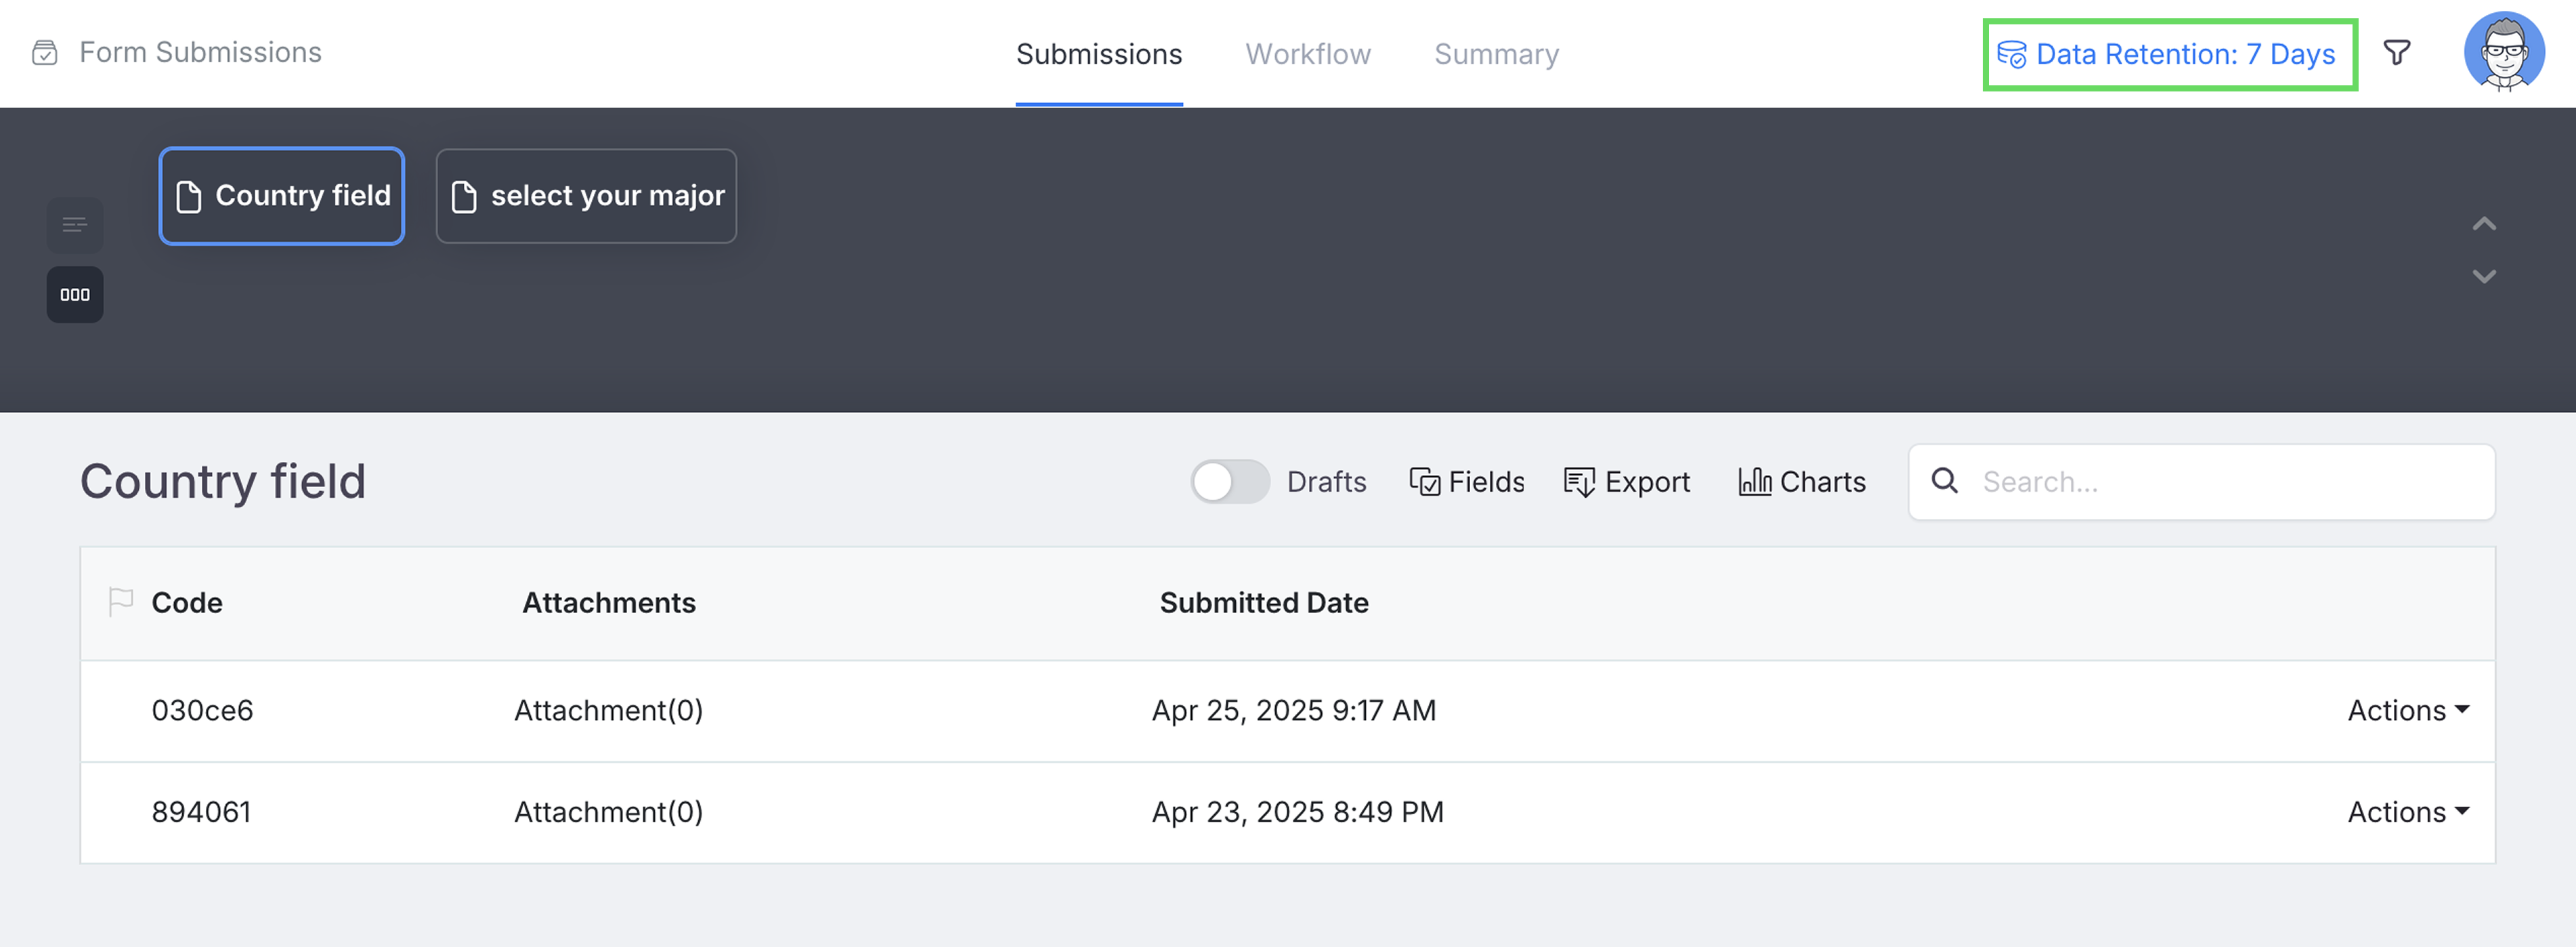Open Actions dropdown for 030ce6
Viewport: 2576px width, 947px height.
point(2407,710)
